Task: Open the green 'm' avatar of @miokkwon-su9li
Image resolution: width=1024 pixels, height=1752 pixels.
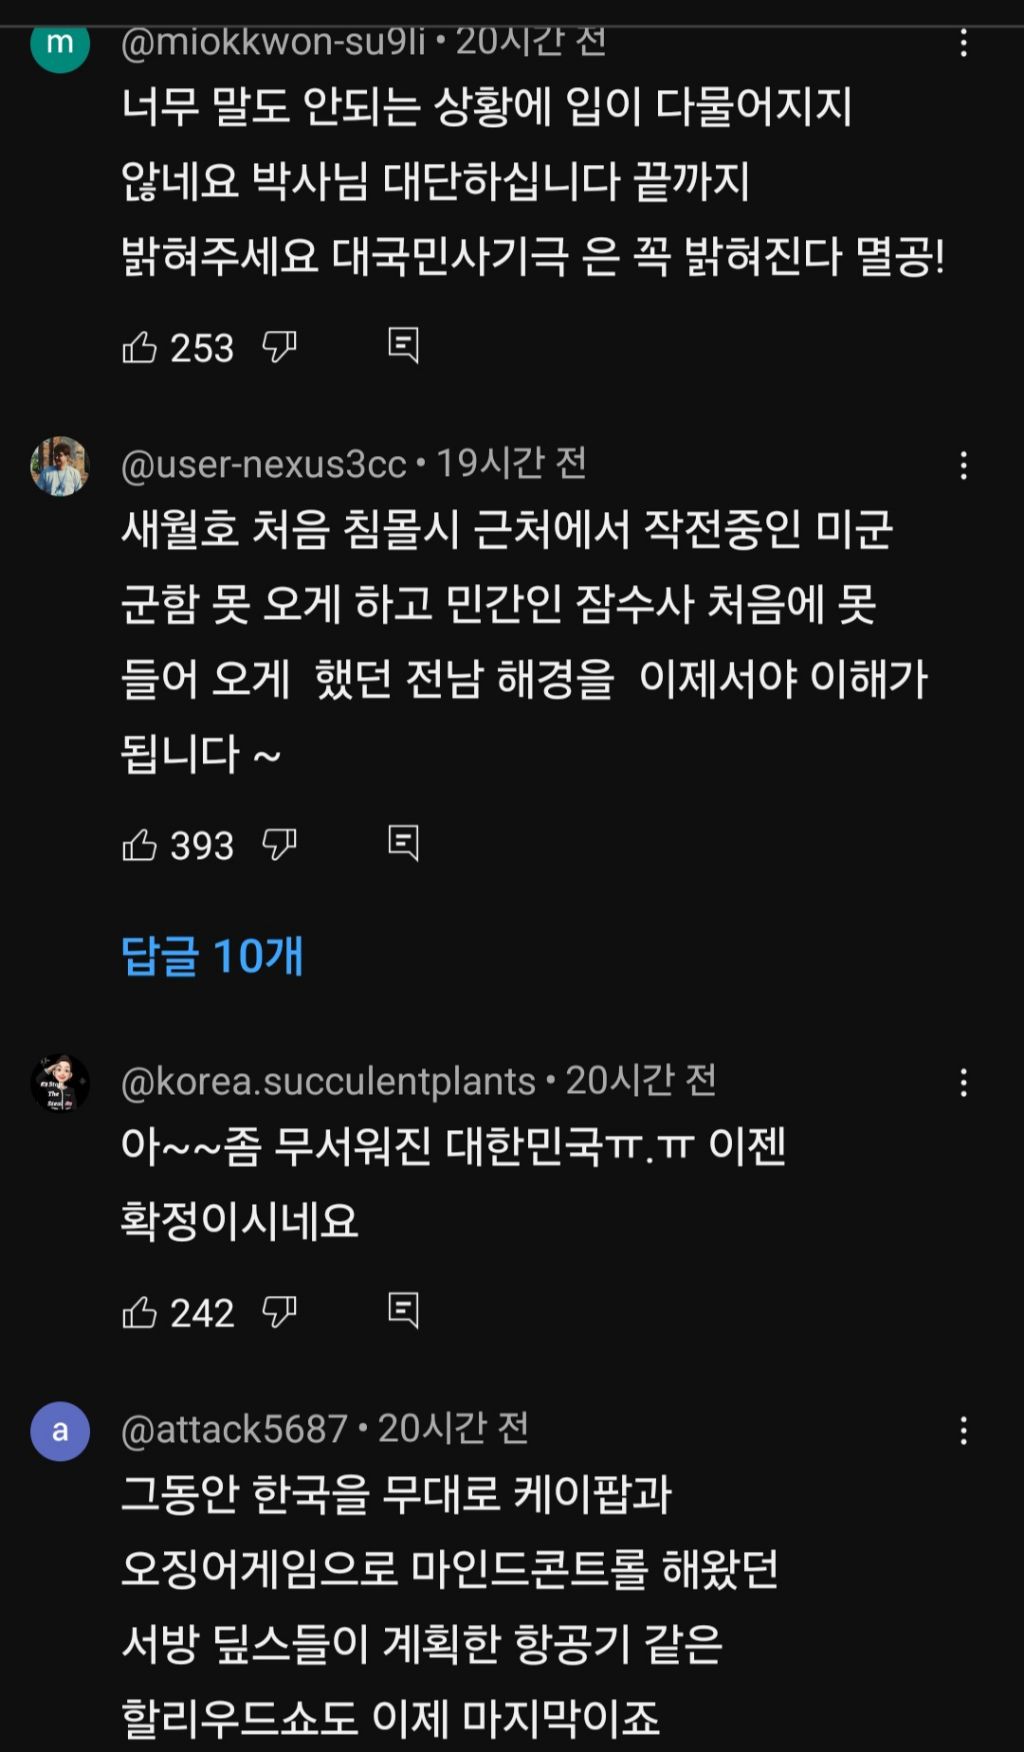Action: click(x=60, y=46)
